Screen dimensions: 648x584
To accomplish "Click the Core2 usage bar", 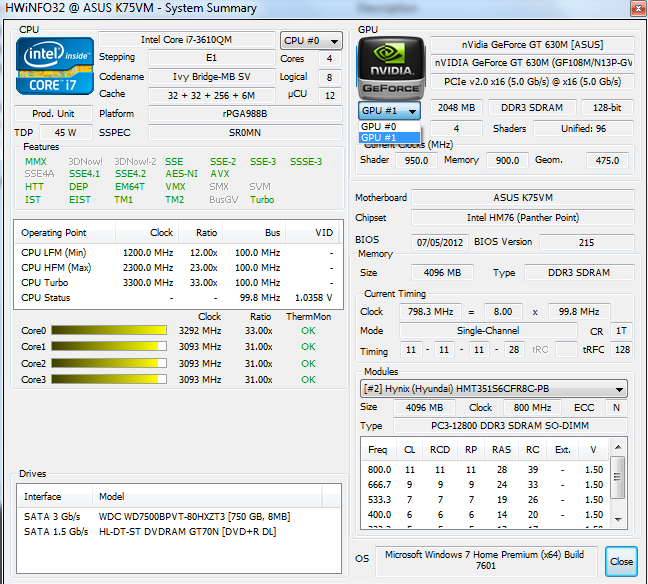I will click(109, 363).
